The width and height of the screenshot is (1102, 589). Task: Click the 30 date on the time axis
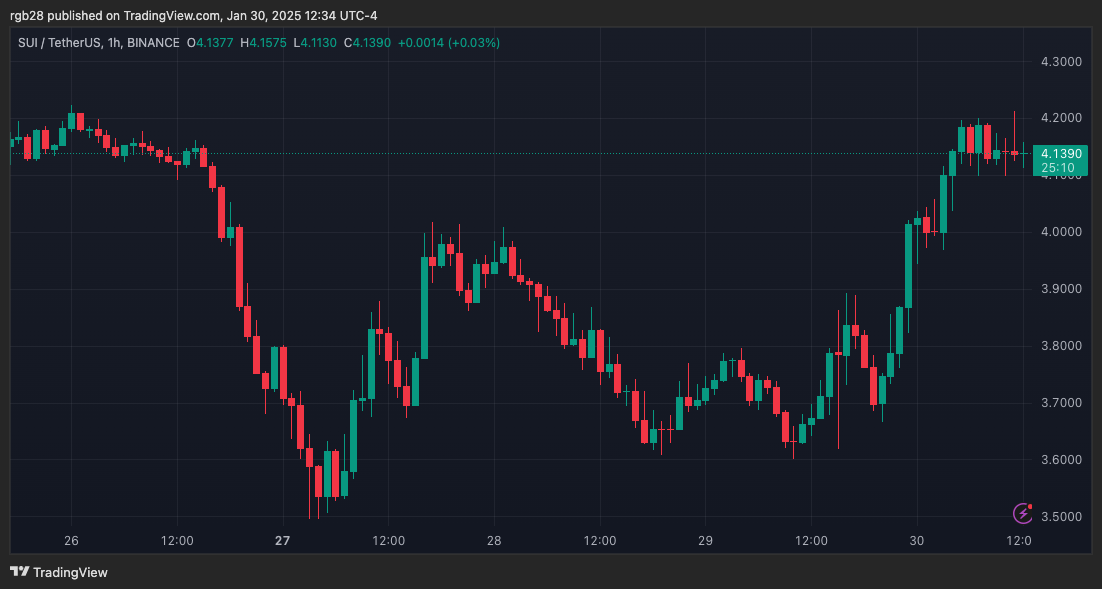coord(916,541)
